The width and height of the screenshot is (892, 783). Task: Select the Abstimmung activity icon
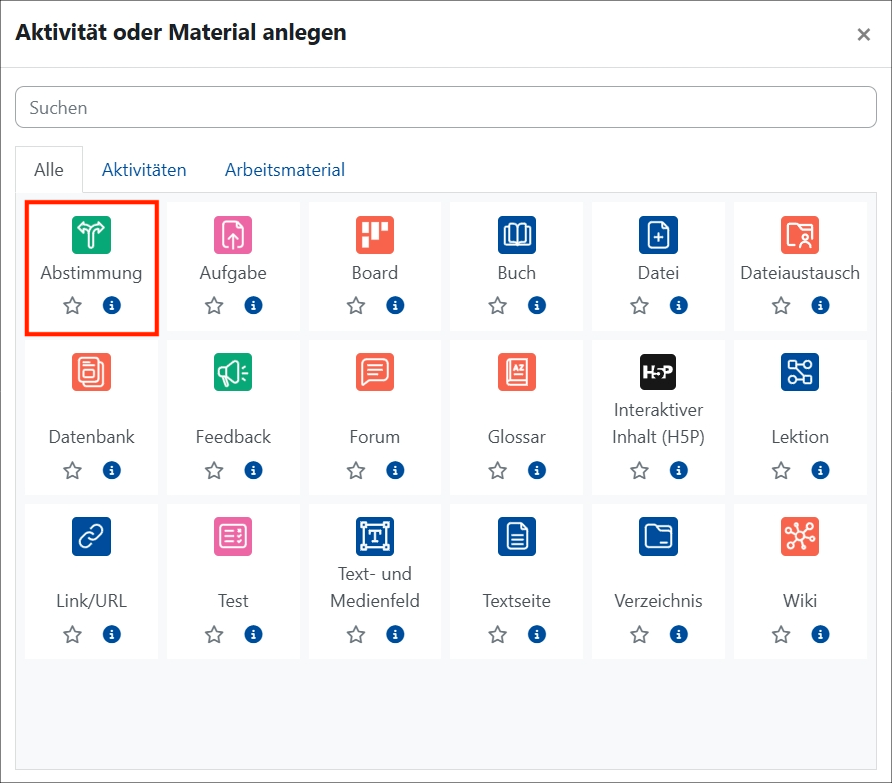pyautogui.click(x=91, y=235)
